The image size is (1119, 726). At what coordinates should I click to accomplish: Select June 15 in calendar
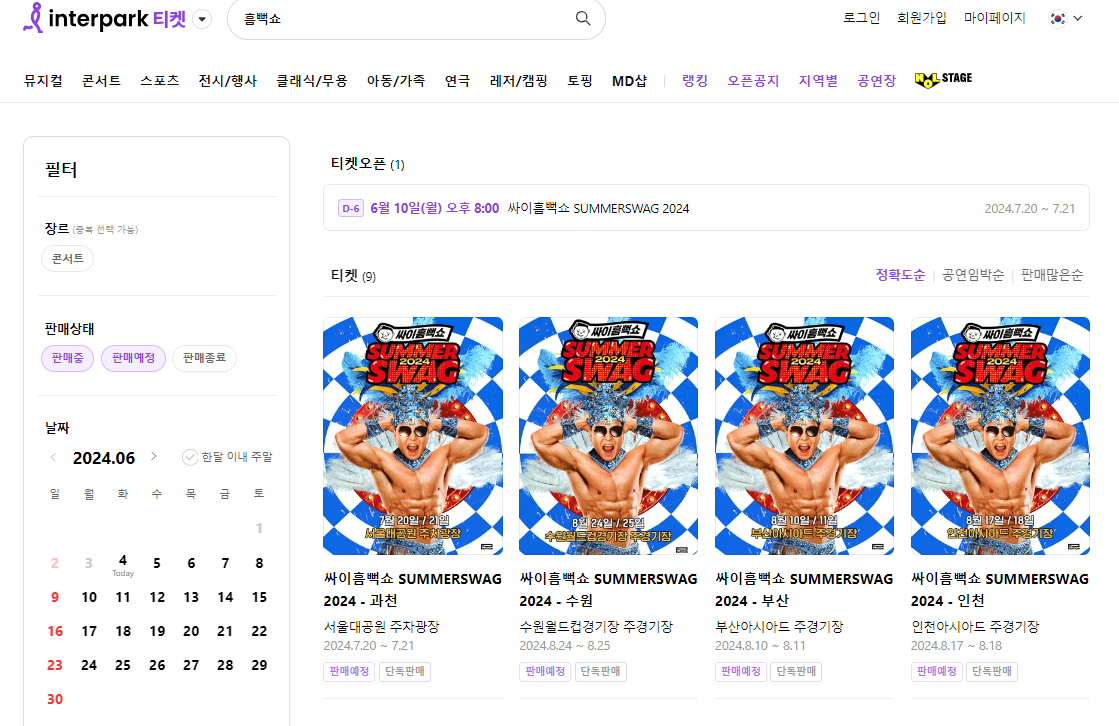259,598
